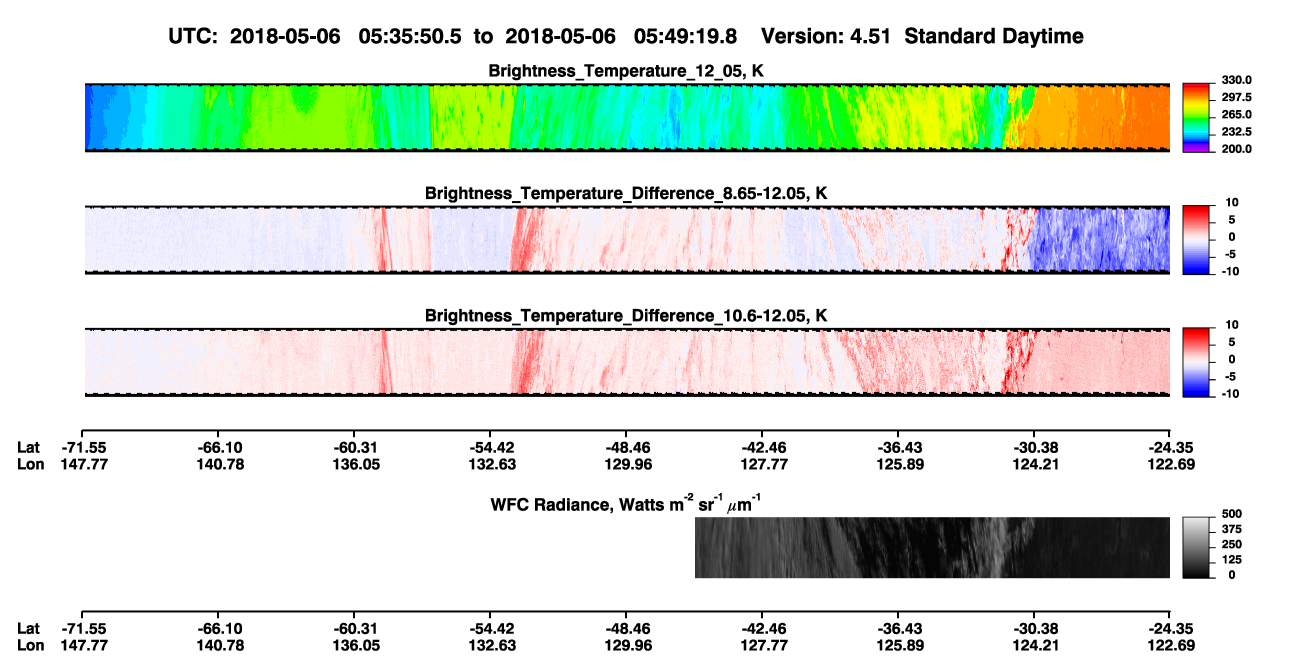Click the 12.05 brightness temperature image strip
This screenshot has width=1300, height=667.
627,117
